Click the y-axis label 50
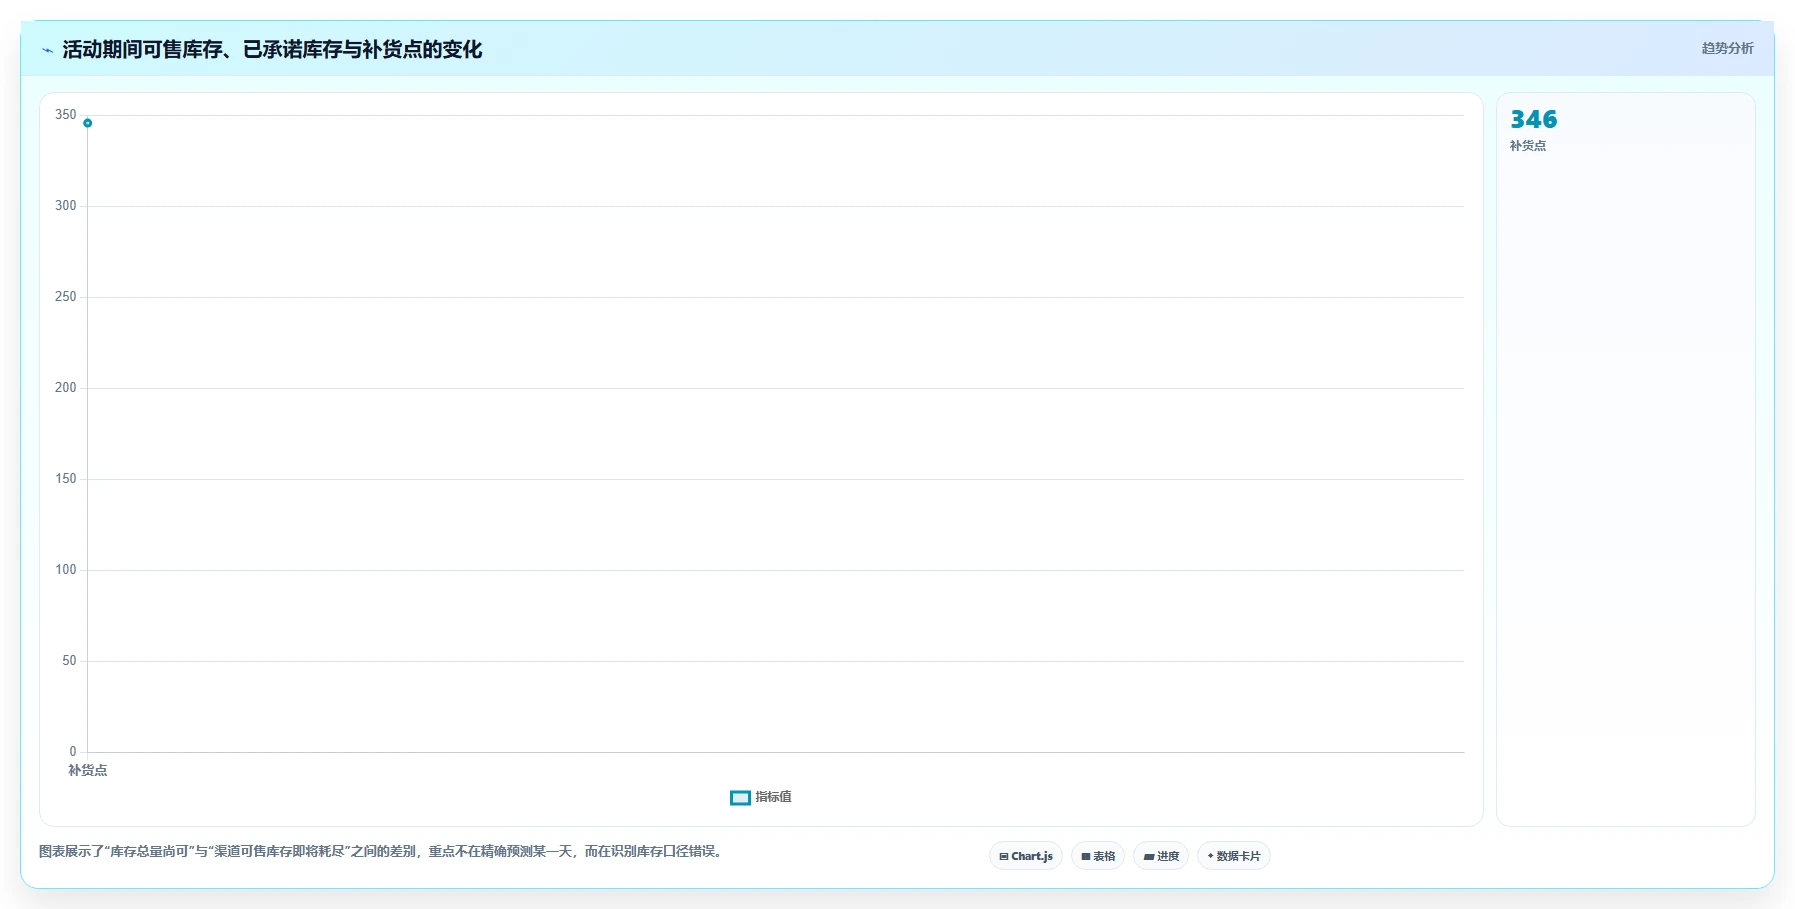The width and height of the screenshot is (1795, 909). click(x=69, y=661)
